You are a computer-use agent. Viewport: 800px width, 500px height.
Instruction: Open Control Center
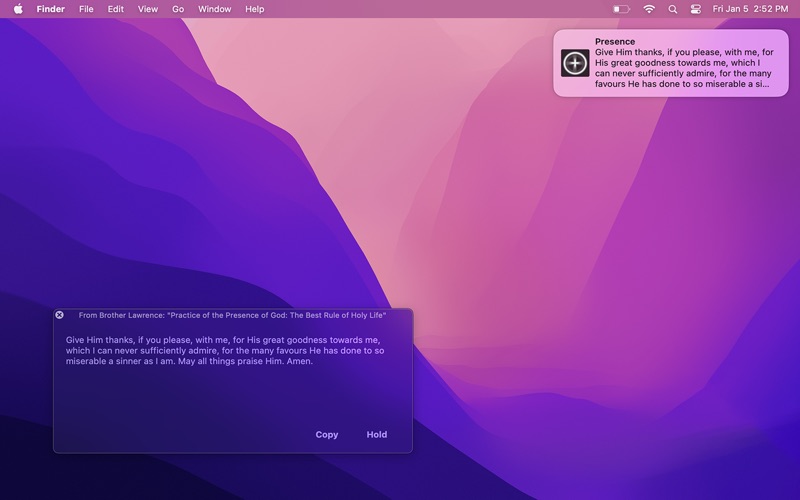point(695,9)
